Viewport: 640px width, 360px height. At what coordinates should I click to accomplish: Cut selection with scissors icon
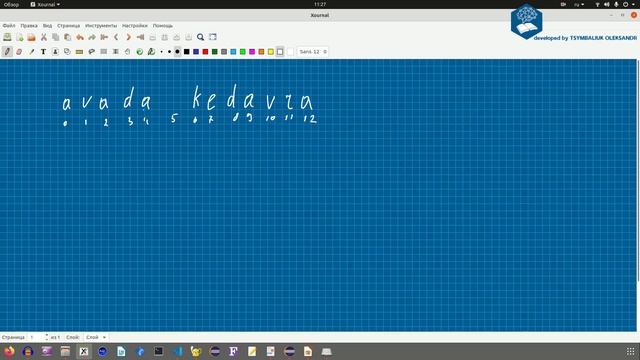click(44, 37)
